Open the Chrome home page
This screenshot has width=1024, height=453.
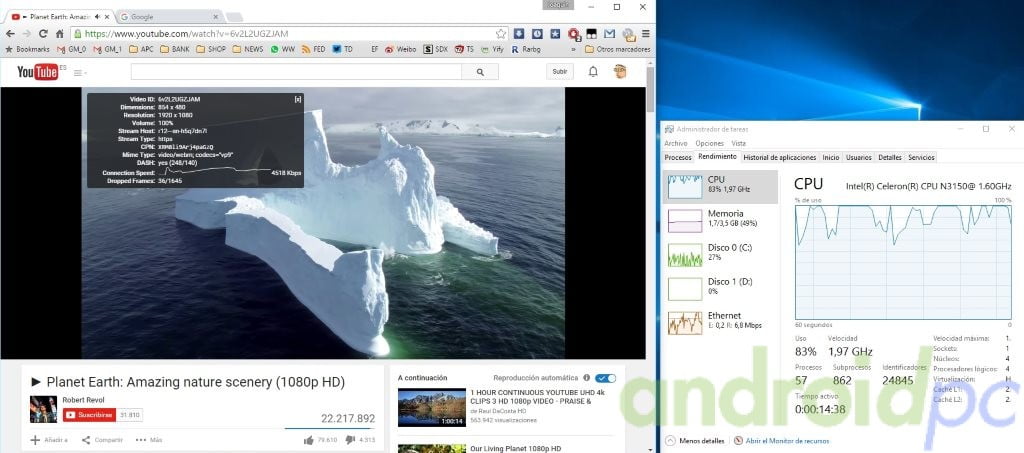pyautogui.click(x=59, y=33)
